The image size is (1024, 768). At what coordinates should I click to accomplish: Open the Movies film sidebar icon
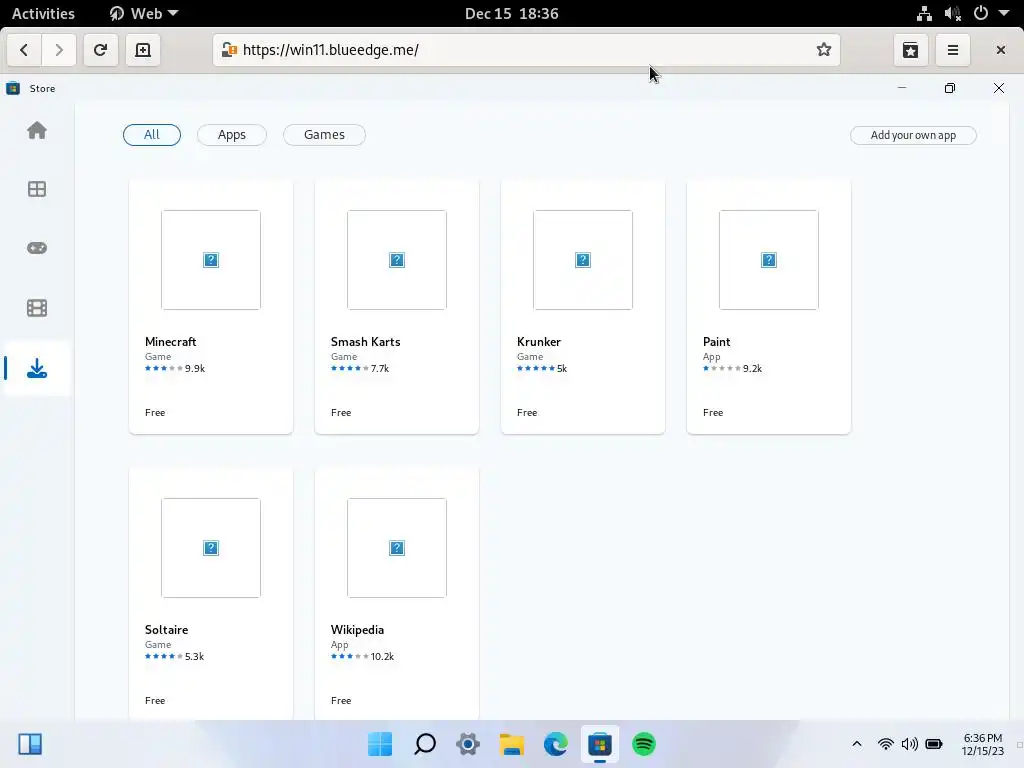[37, 308]
